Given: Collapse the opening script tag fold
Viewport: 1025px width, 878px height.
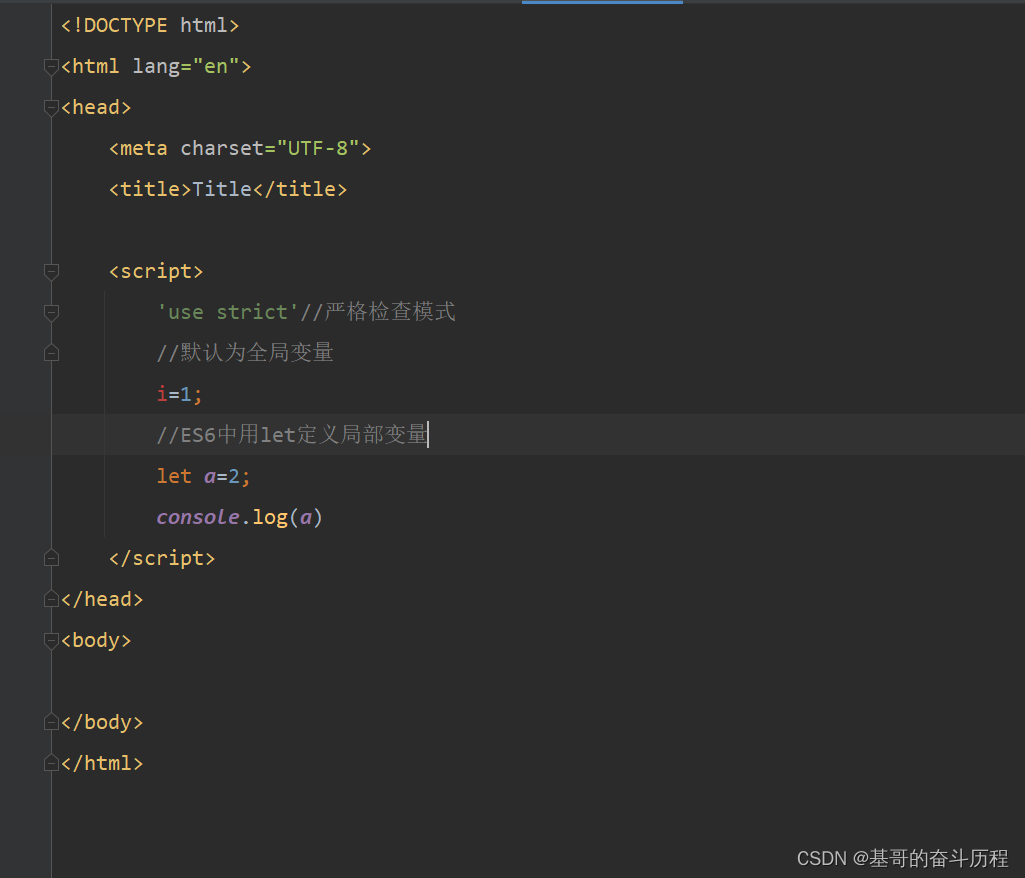Looking at the screenshot, I should tap(51, 272).
